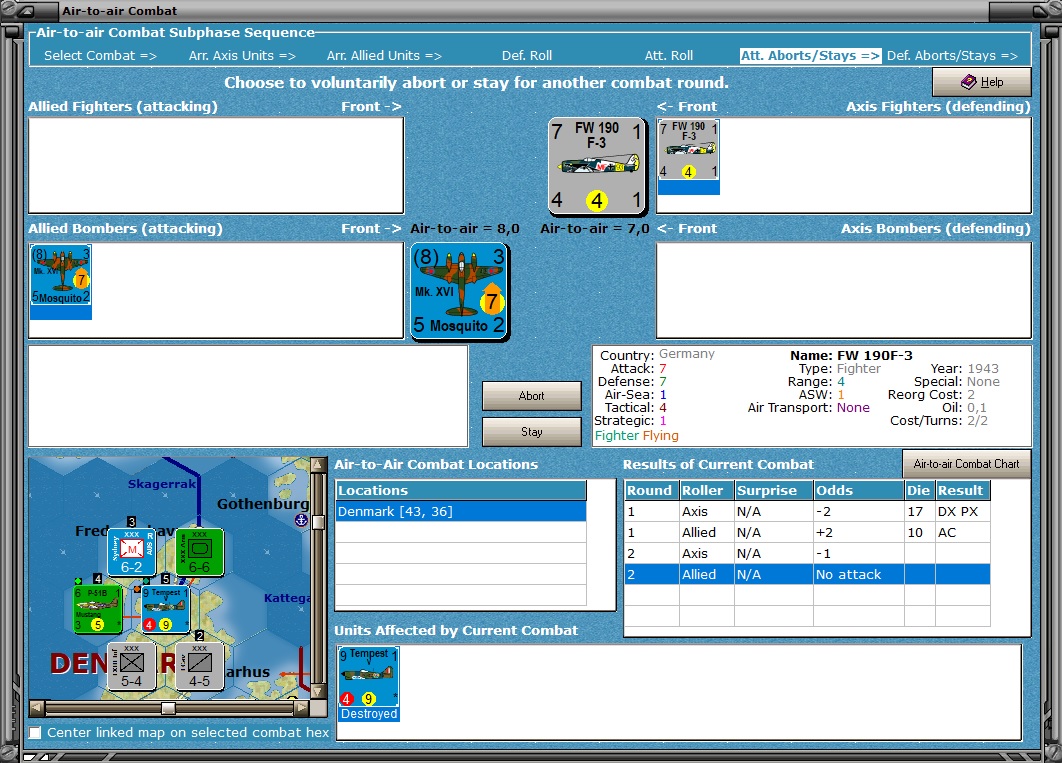The width and height of the screenshot is (1062, 763).
Task: Select the green 6-6 armor unit on map
Action: click(x=199, y=553)
